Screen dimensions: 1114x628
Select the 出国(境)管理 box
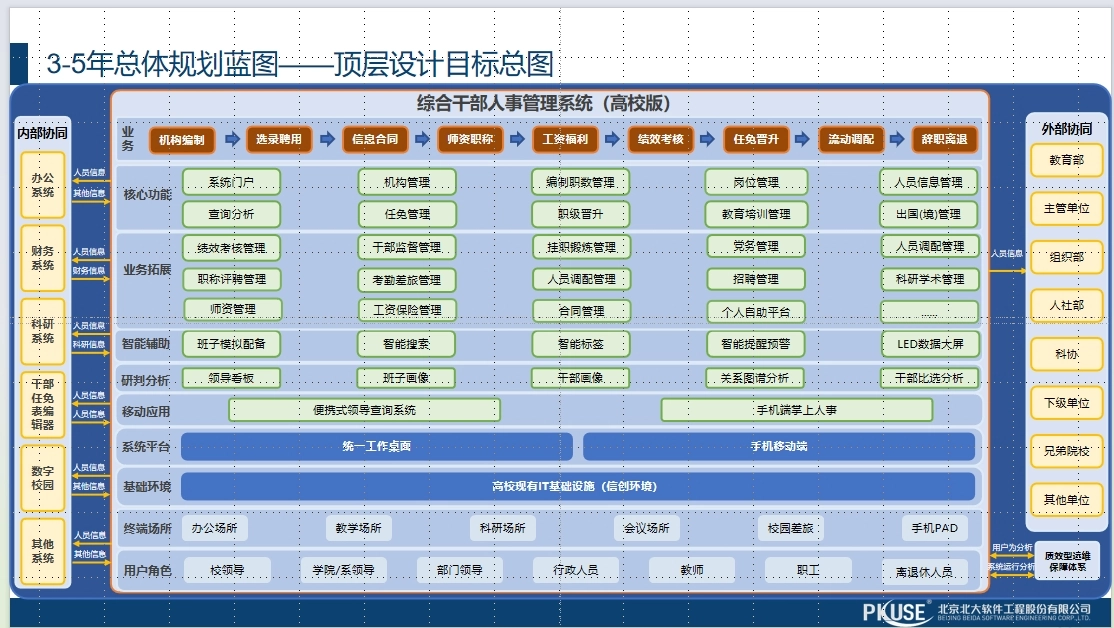tap(929, 214)
